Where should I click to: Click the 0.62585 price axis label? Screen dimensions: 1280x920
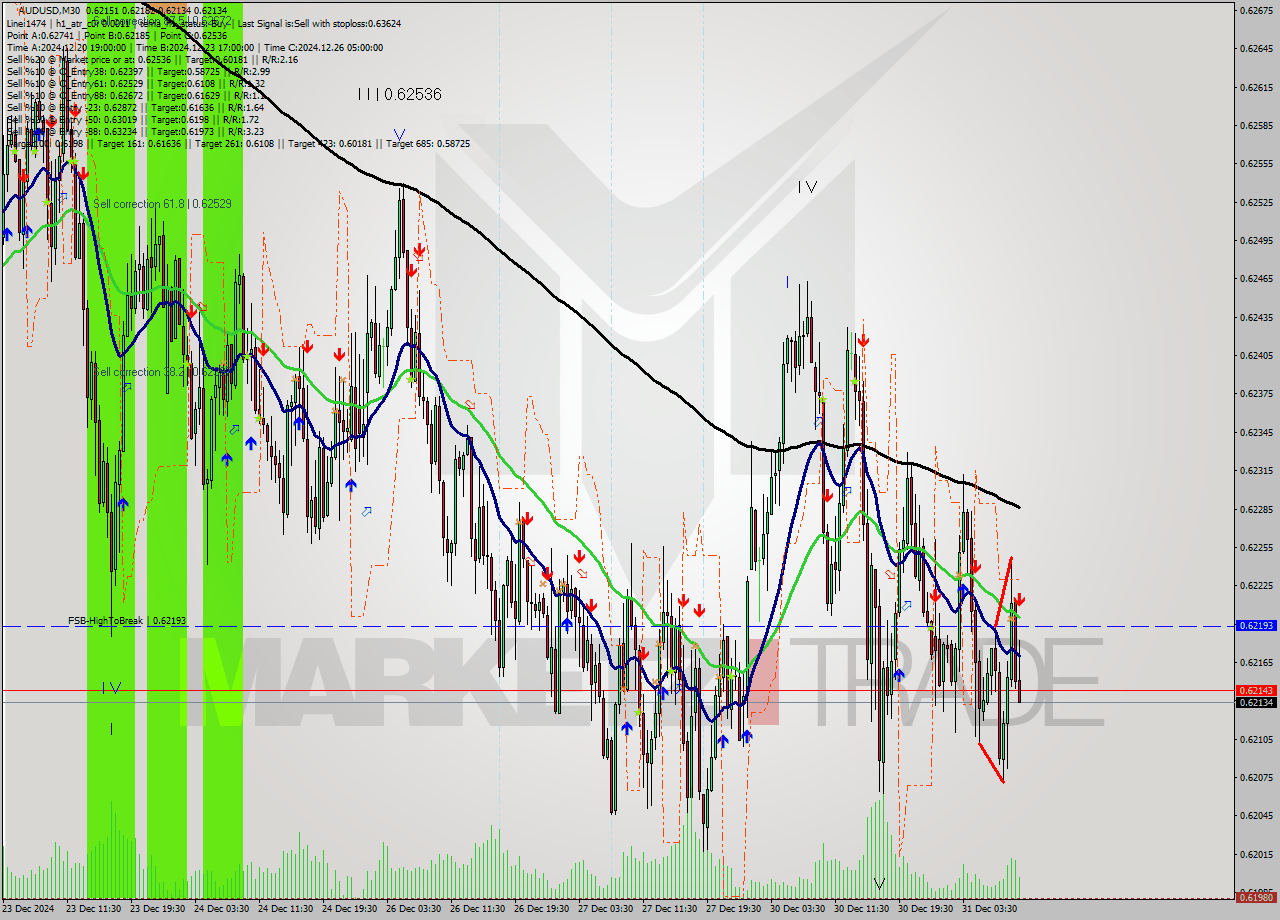pyautogui.click(x=1255, y=125)
